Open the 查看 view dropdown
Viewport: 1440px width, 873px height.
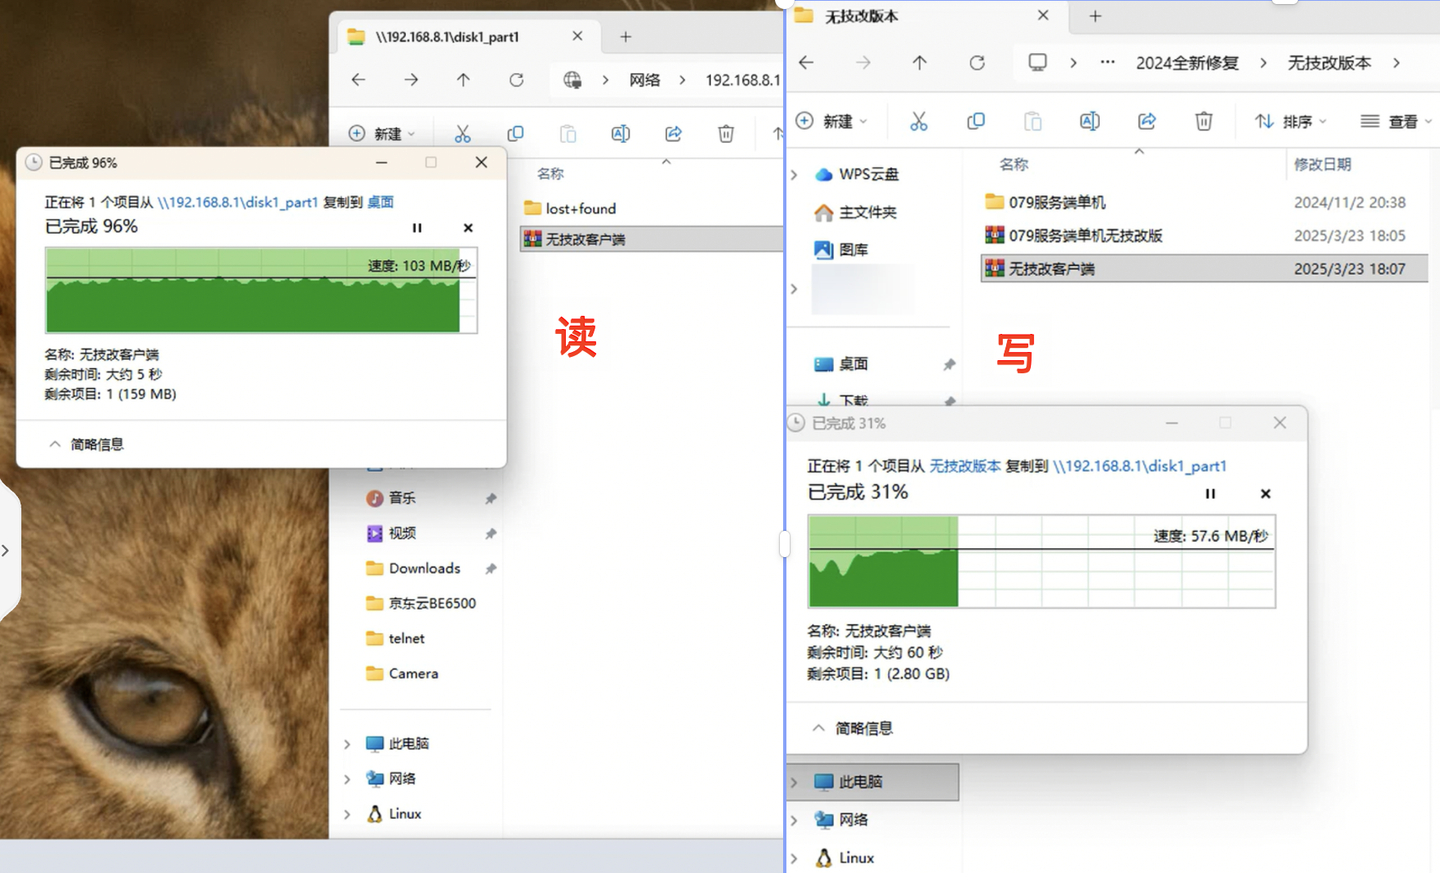coord(1396,121)
